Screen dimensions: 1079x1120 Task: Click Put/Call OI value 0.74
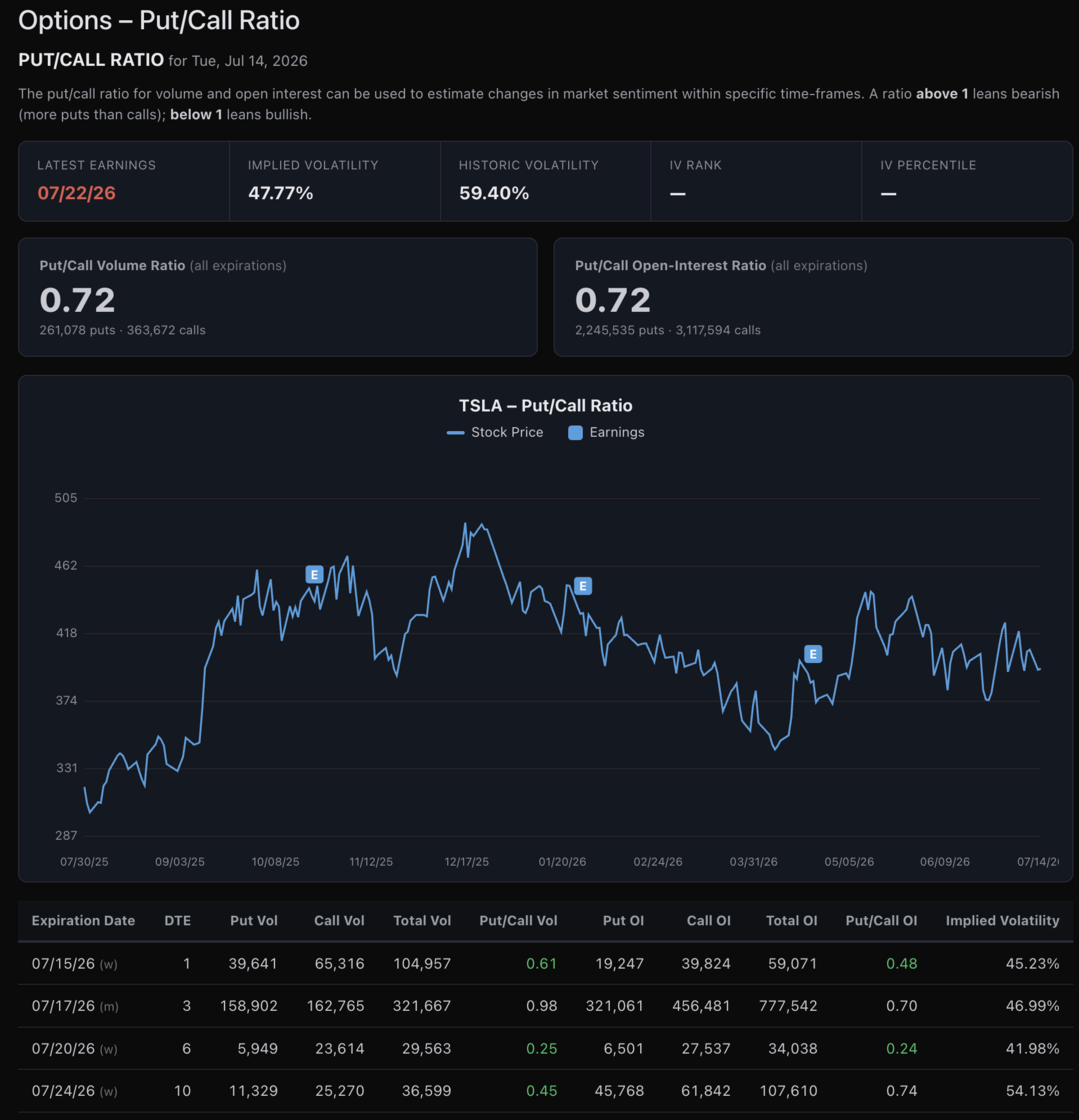tap(901, 1091)
